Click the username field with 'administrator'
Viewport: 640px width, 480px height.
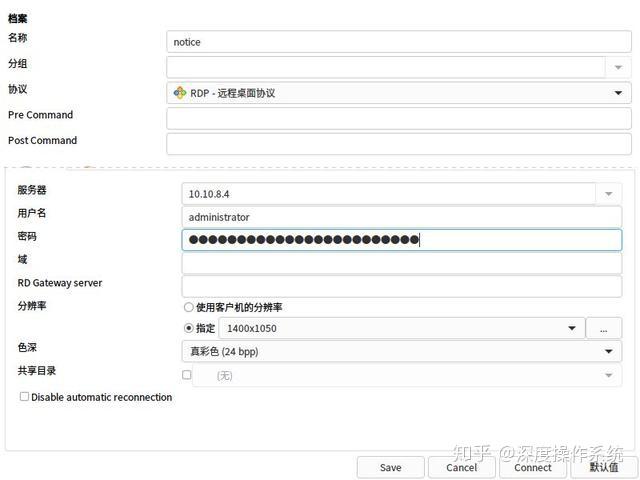[x=402, y=217]
